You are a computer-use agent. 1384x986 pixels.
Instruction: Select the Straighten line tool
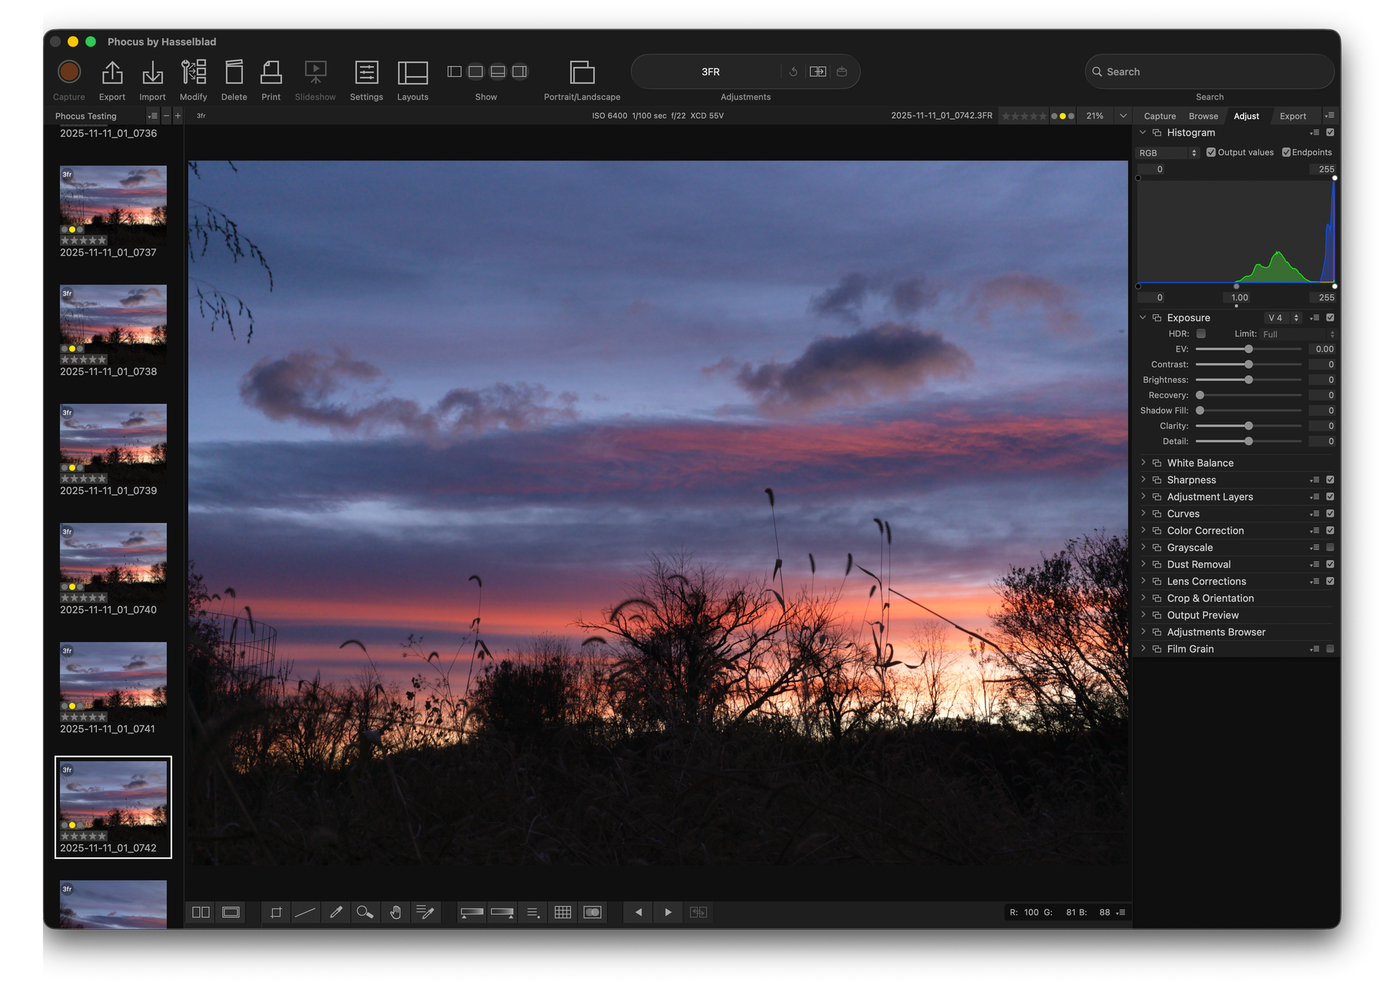tap(305, 912)
